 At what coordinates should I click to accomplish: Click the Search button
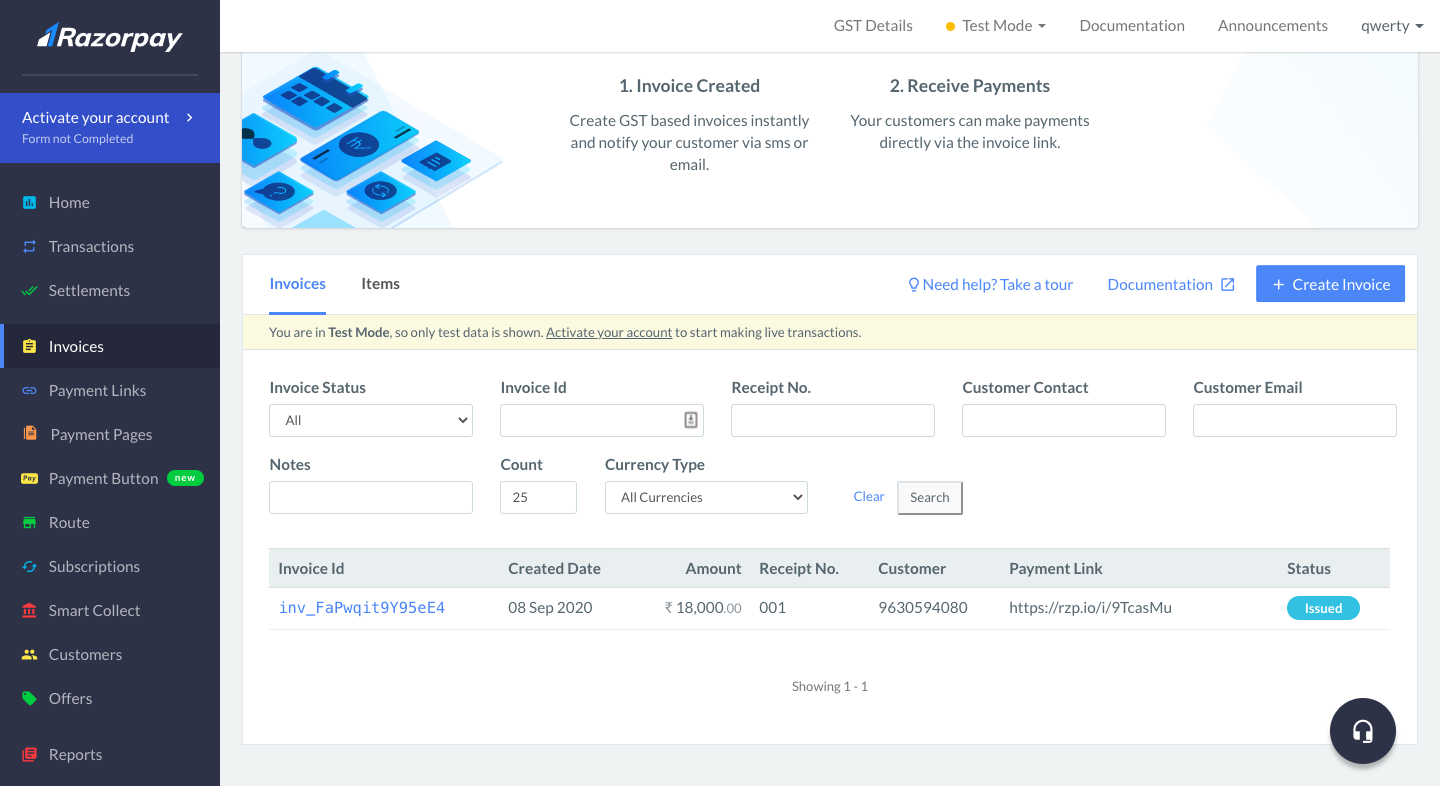tap(930, 498)
